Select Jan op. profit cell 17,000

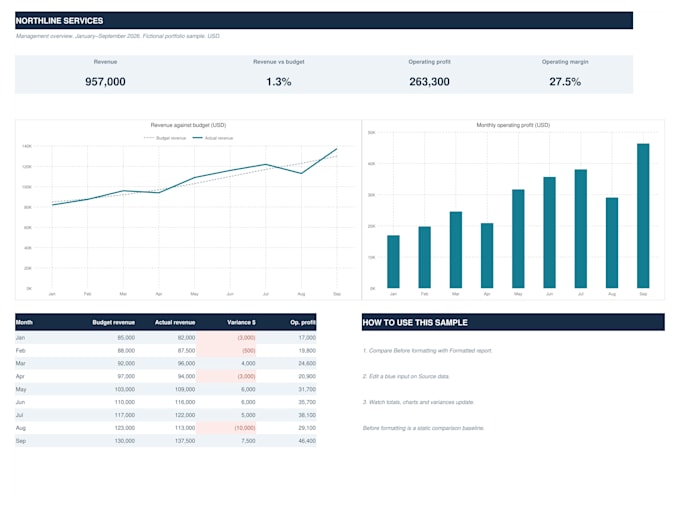(x=307, y=337)
